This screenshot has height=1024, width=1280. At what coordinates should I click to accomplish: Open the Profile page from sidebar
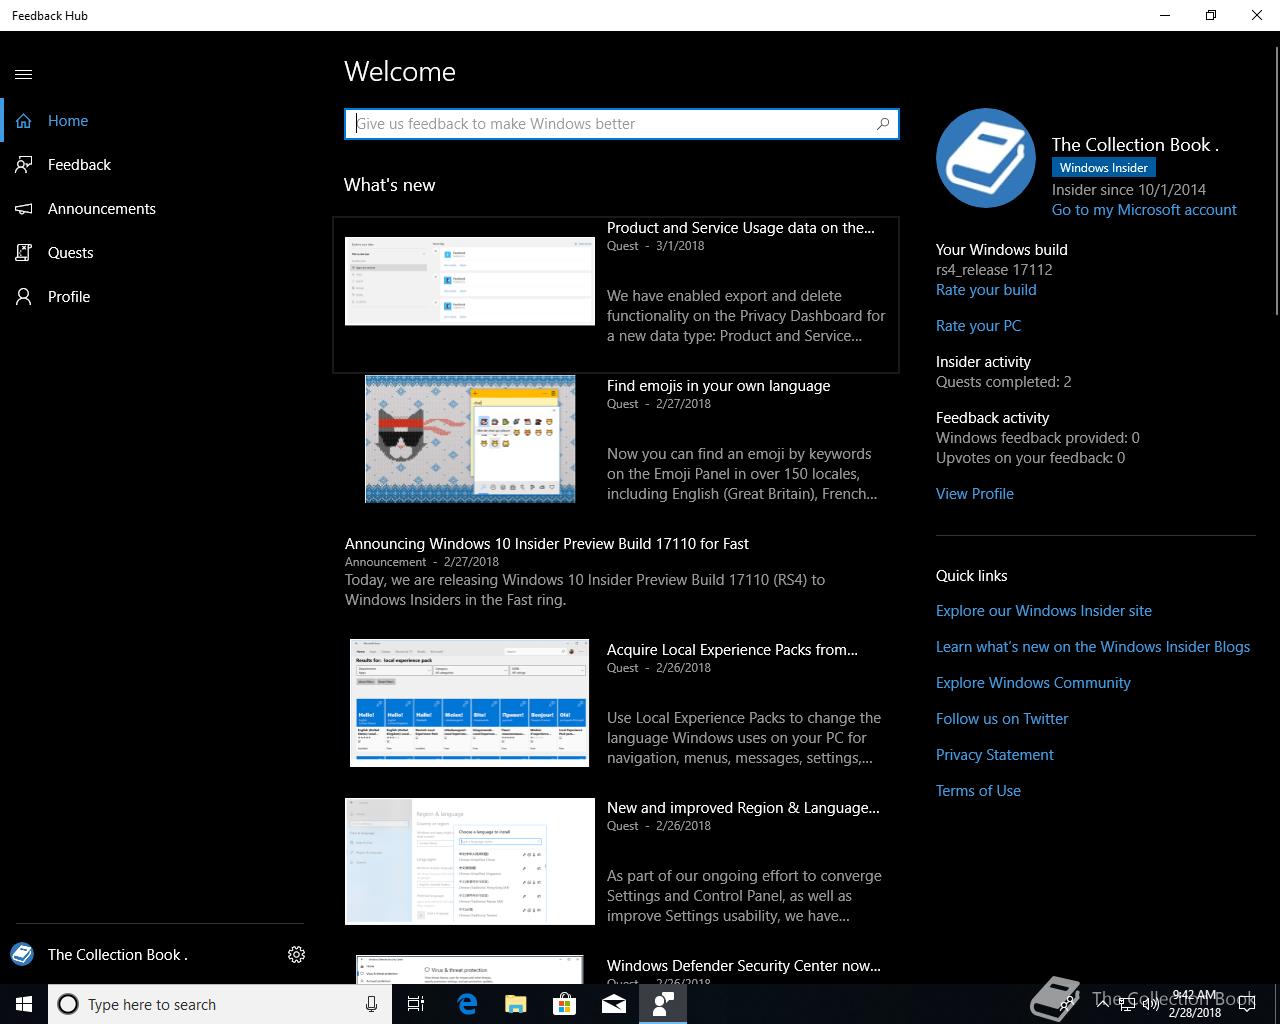(152, 296)
